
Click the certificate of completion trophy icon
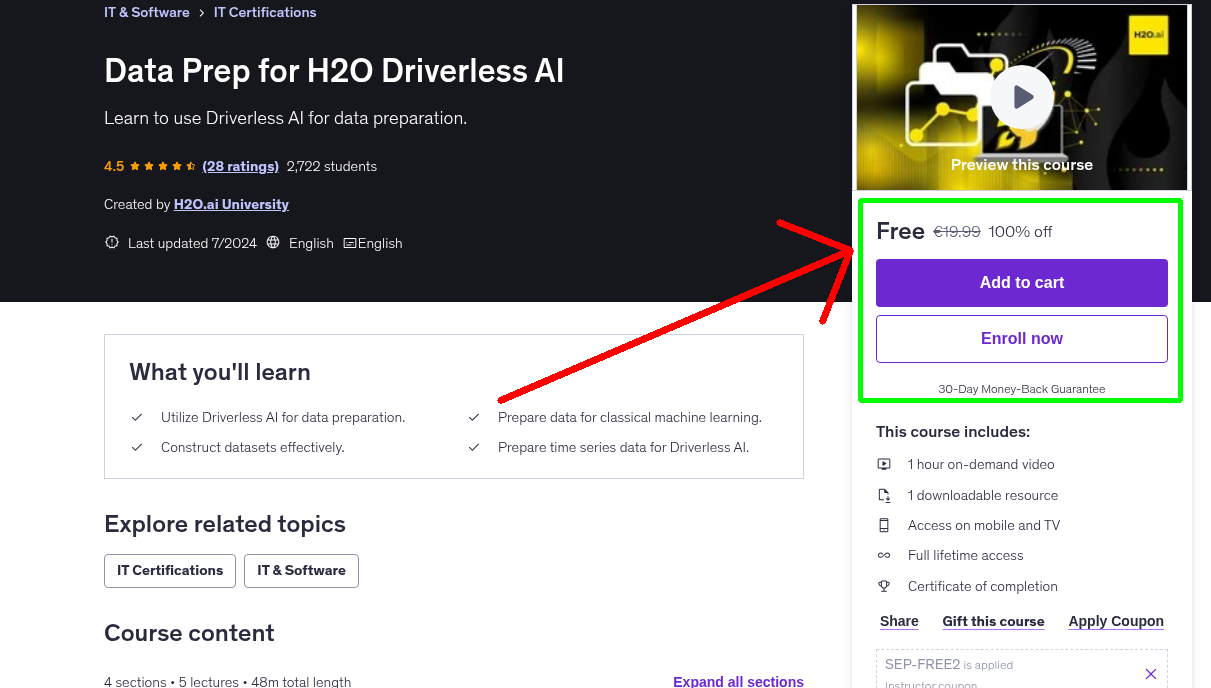[x=884, y=586]
